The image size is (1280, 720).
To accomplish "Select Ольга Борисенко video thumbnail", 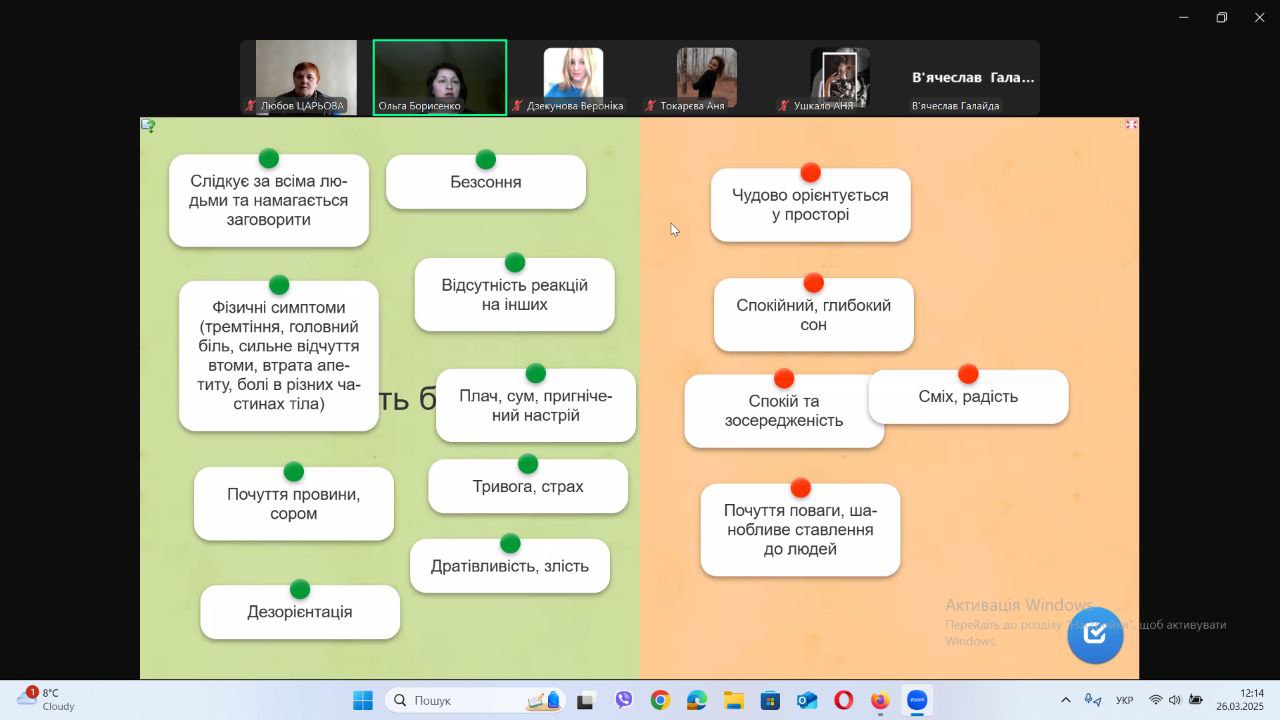I will [440, 77].
